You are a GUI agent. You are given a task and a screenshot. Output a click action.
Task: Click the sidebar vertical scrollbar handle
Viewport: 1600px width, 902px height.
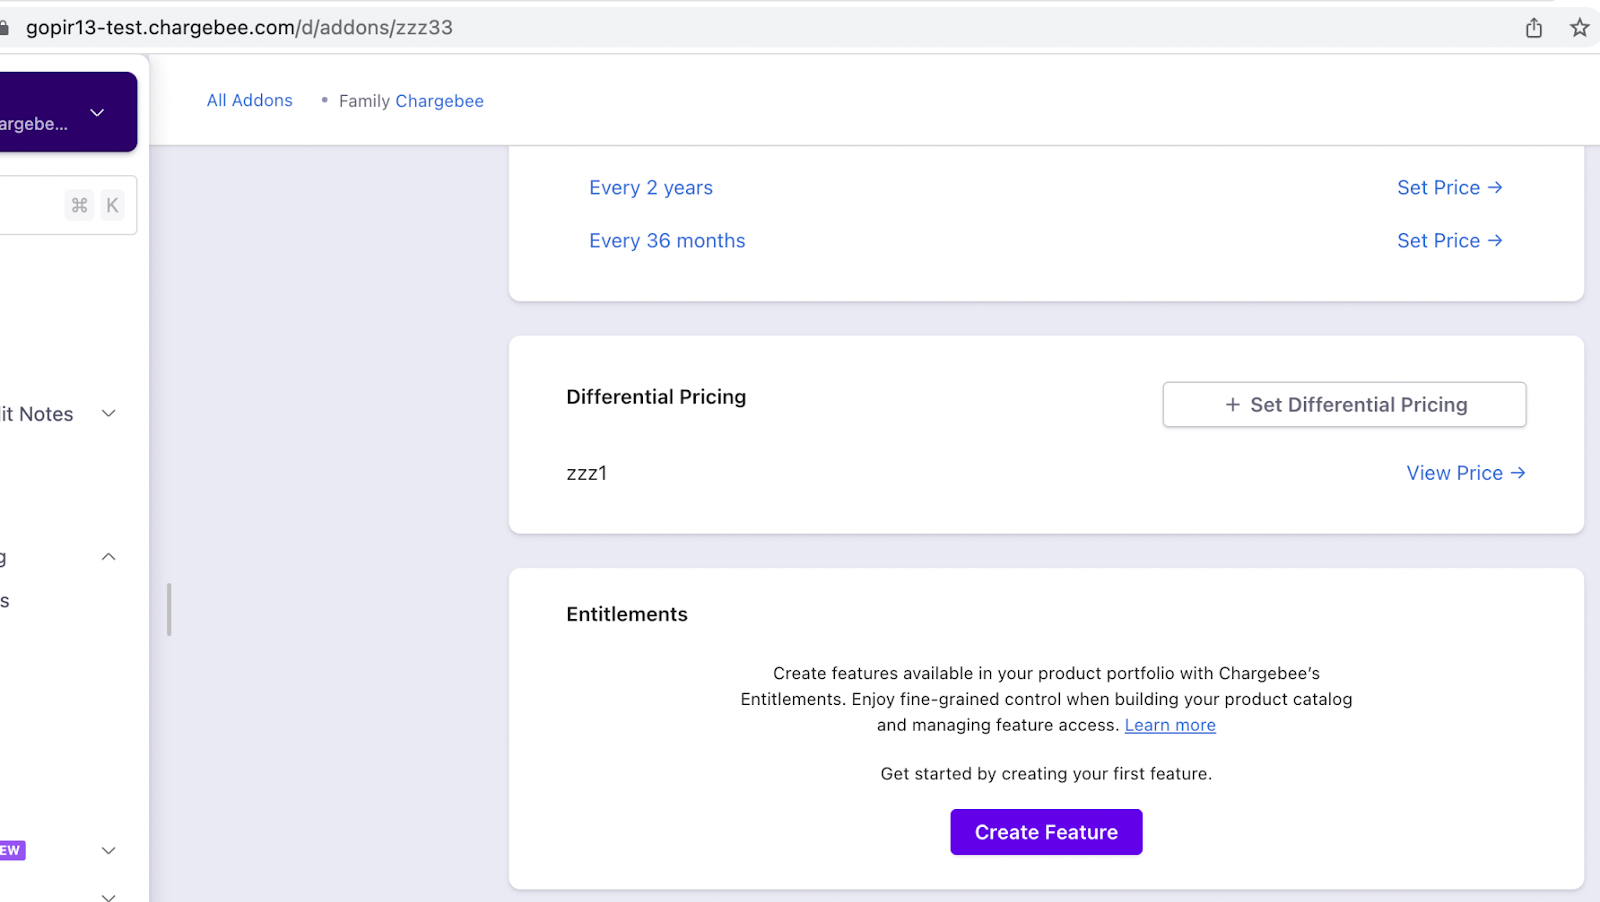pyautogui.click(x=169, y=609)
